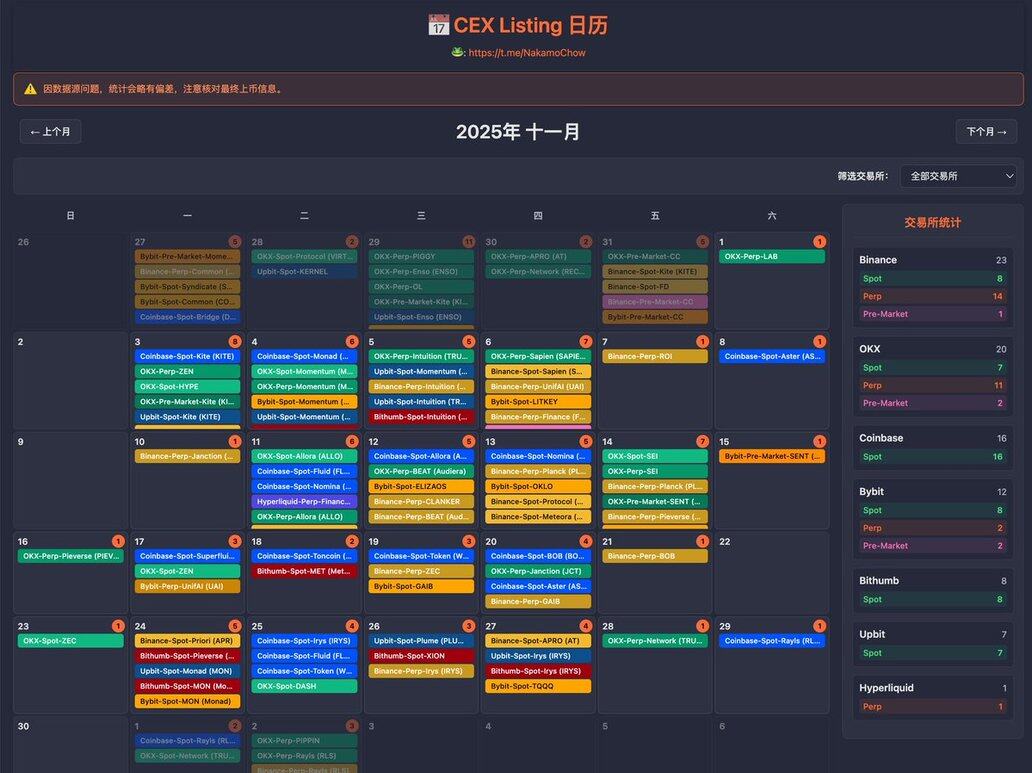Screen dimensions: 1032x773
Task: Click the warning triangle icon in the alert banner
Action: (x=30, y=89)
